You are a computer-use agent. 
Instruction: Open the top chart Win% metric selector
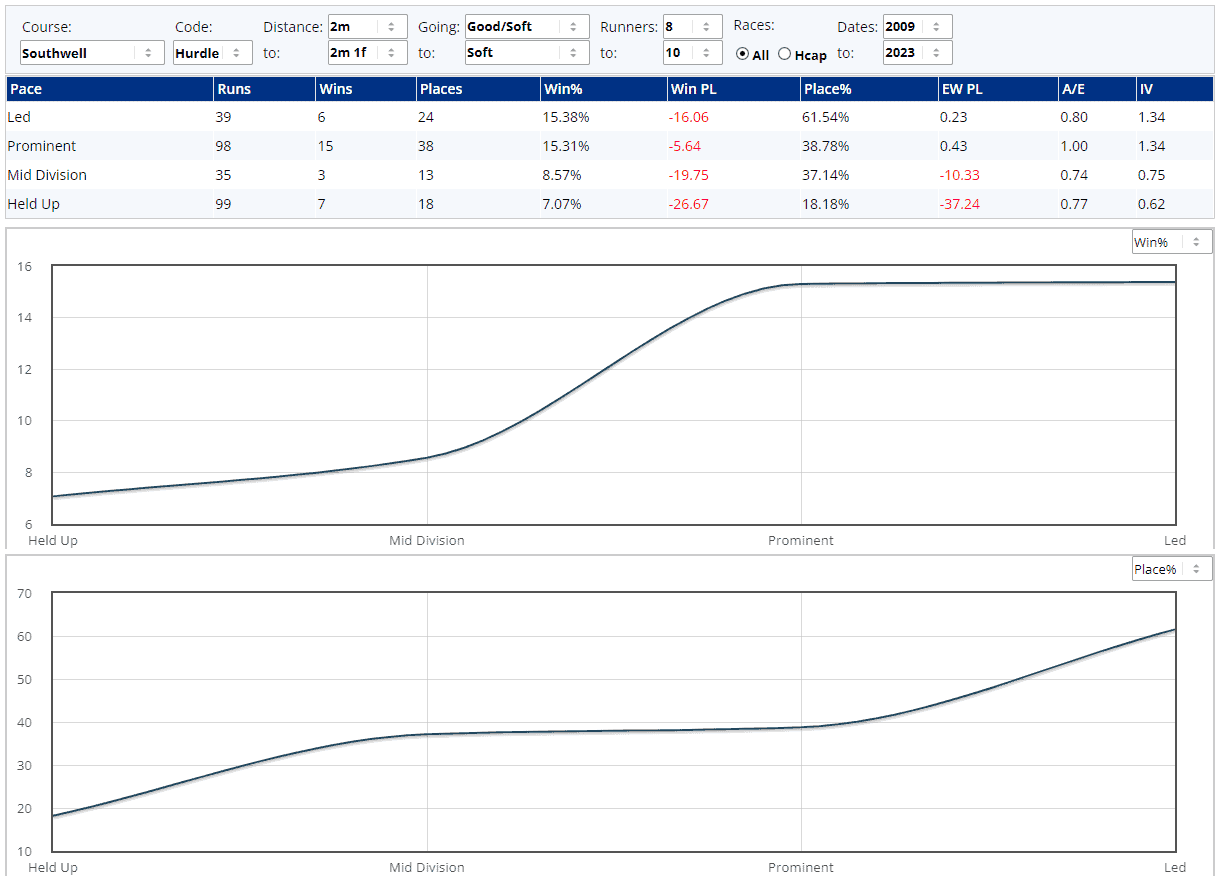(x=1171, y=242)
